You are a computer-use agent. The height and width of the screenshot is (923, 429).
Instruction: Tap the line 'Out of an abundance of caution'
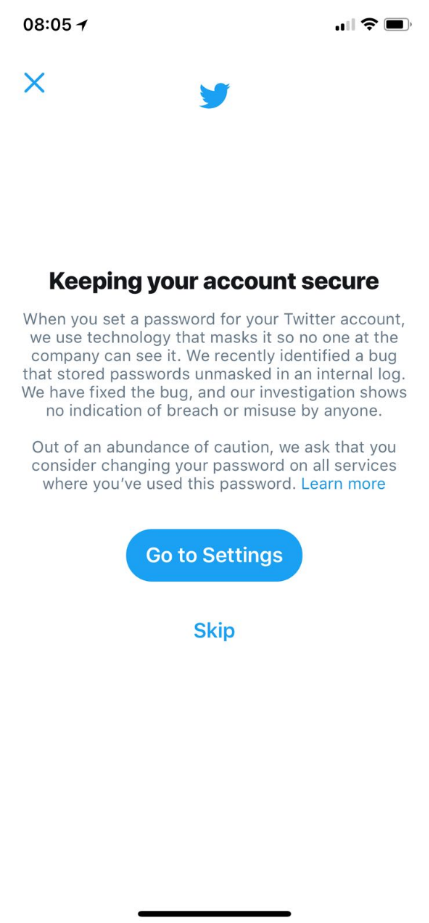tap(214, 447)
